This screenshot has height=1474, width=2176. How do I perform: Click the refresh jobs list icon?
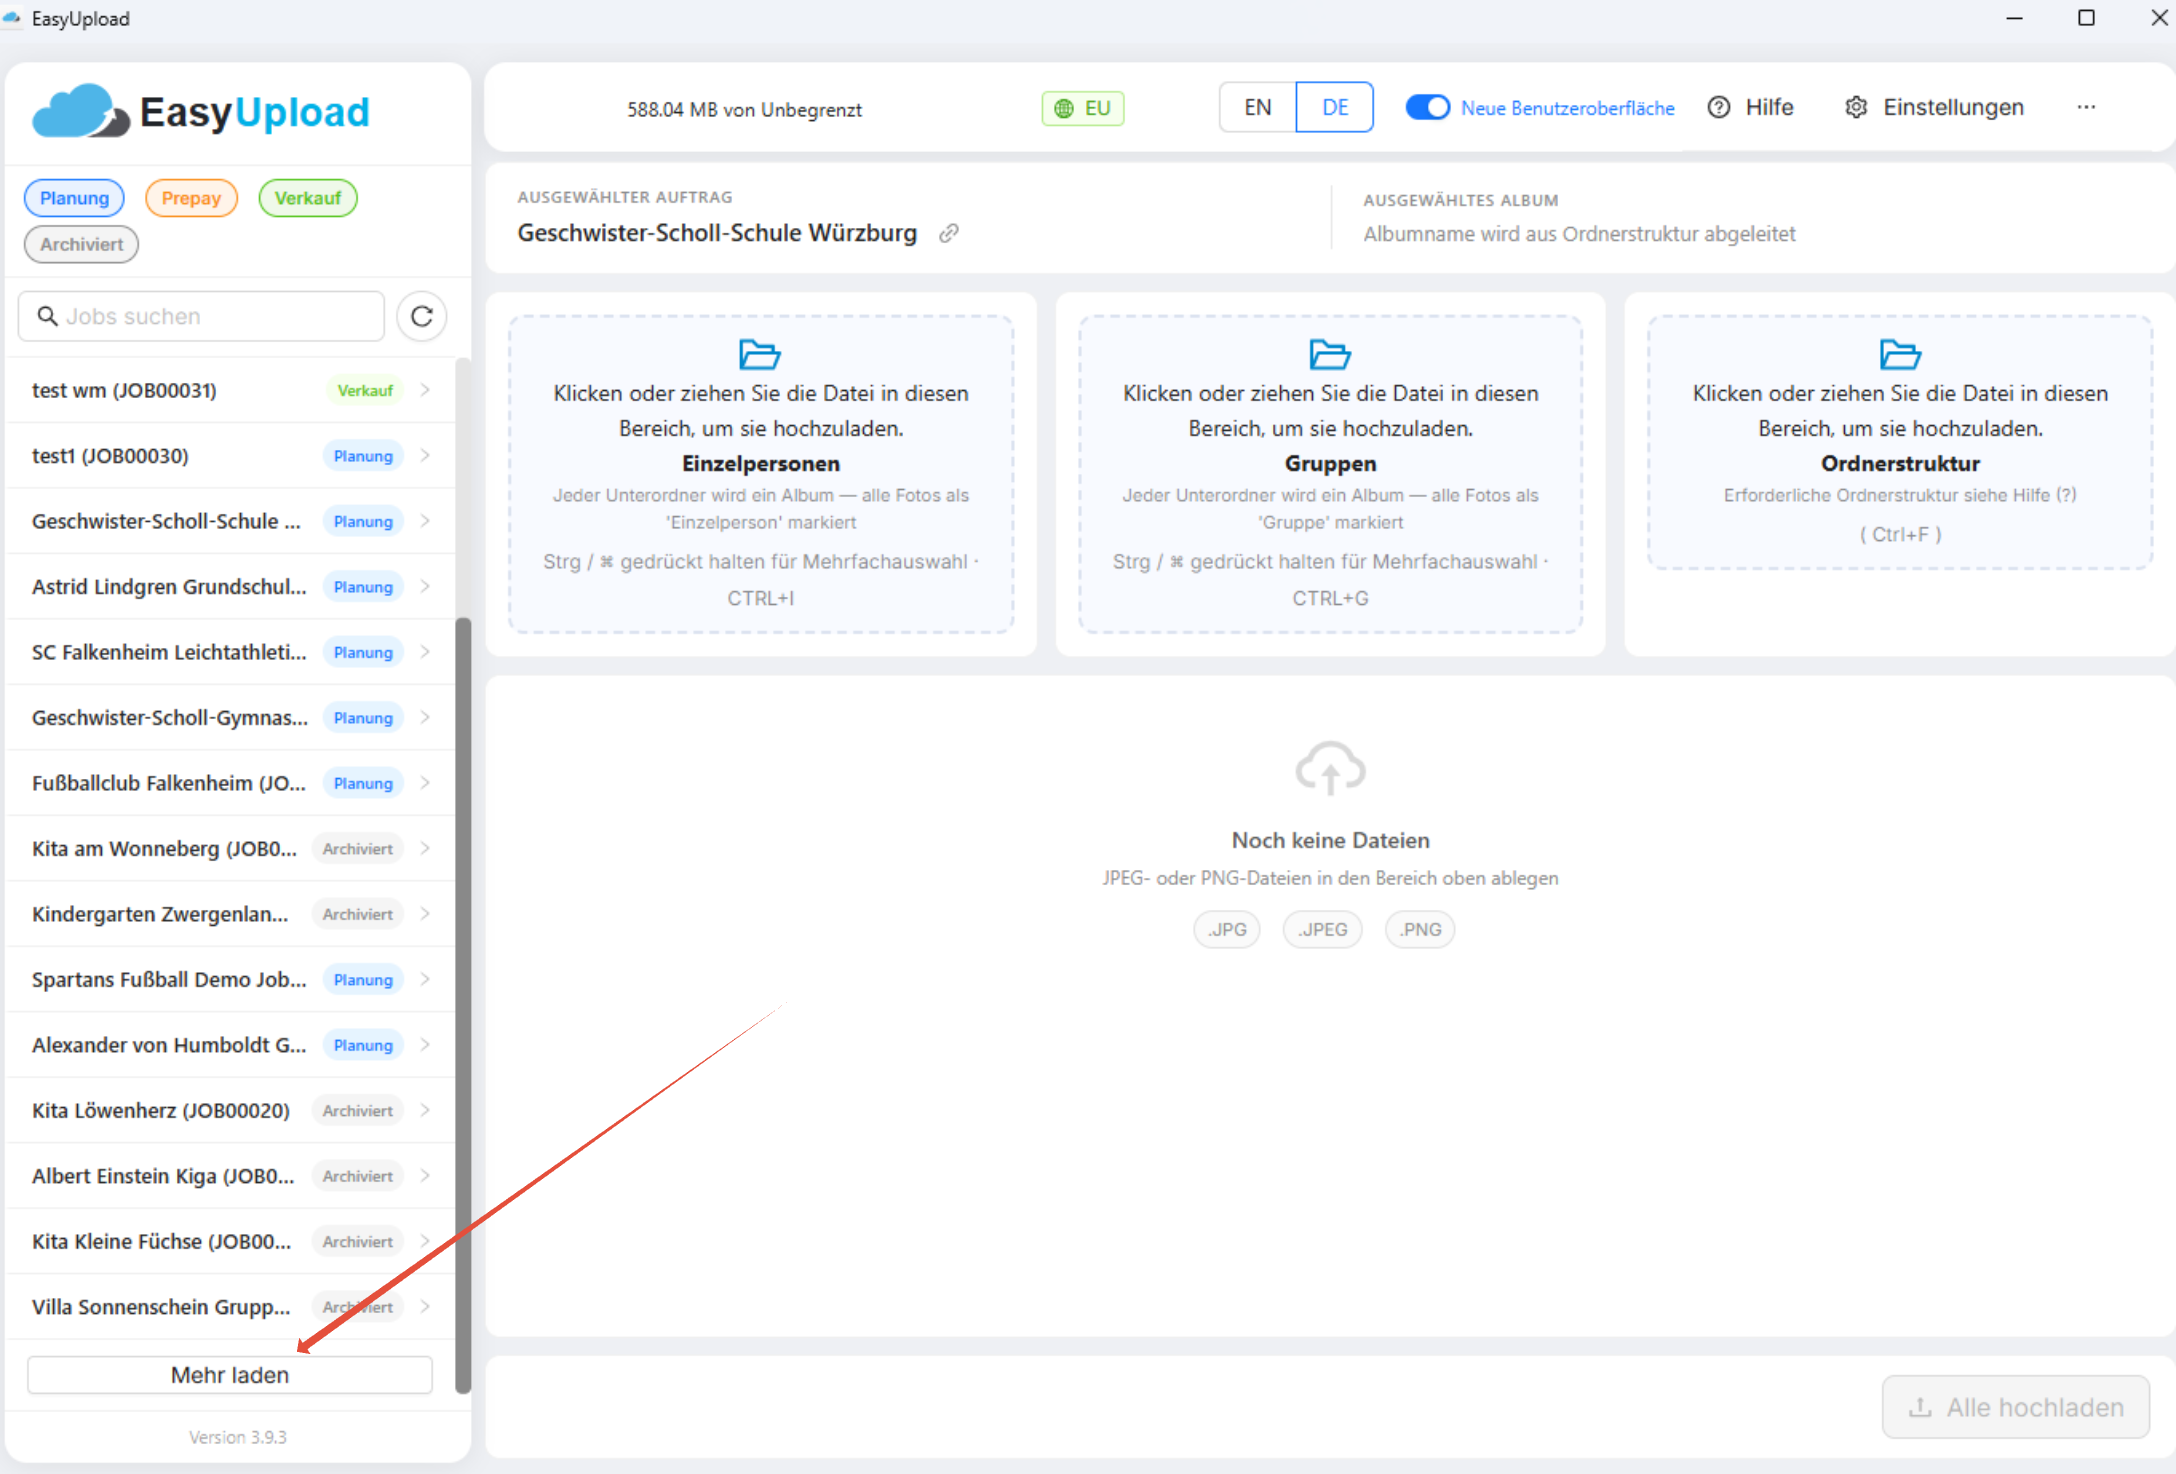(422, 317)
